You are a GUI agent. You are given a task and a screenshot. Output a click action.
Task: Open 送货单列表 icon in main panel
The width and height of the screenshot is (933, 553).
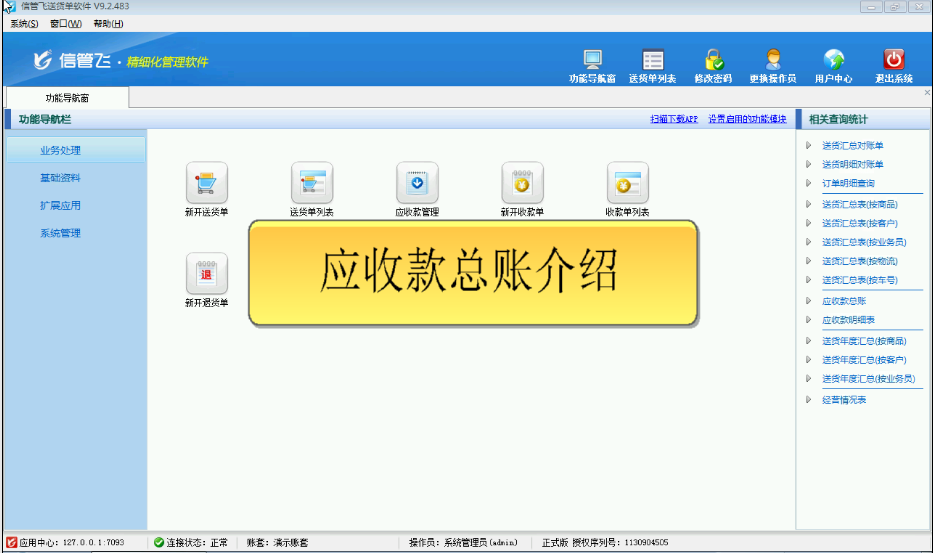pos(311,183)
